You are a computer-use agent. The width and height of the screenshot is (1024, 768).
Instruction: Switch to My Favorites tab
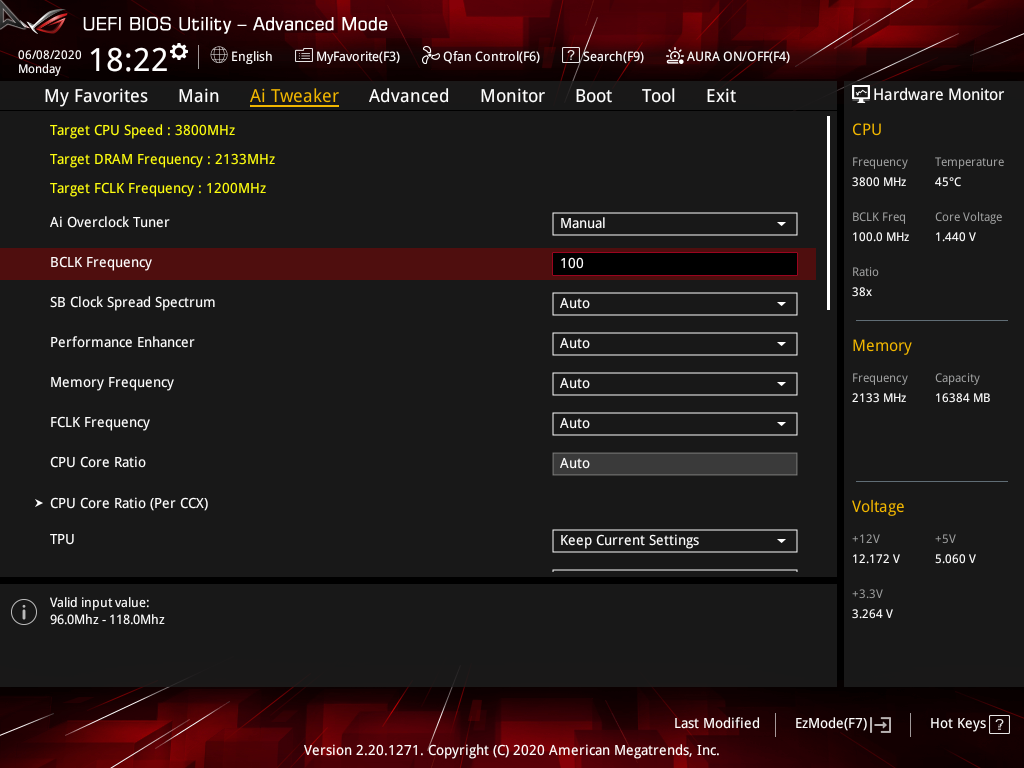click(96, 96)
